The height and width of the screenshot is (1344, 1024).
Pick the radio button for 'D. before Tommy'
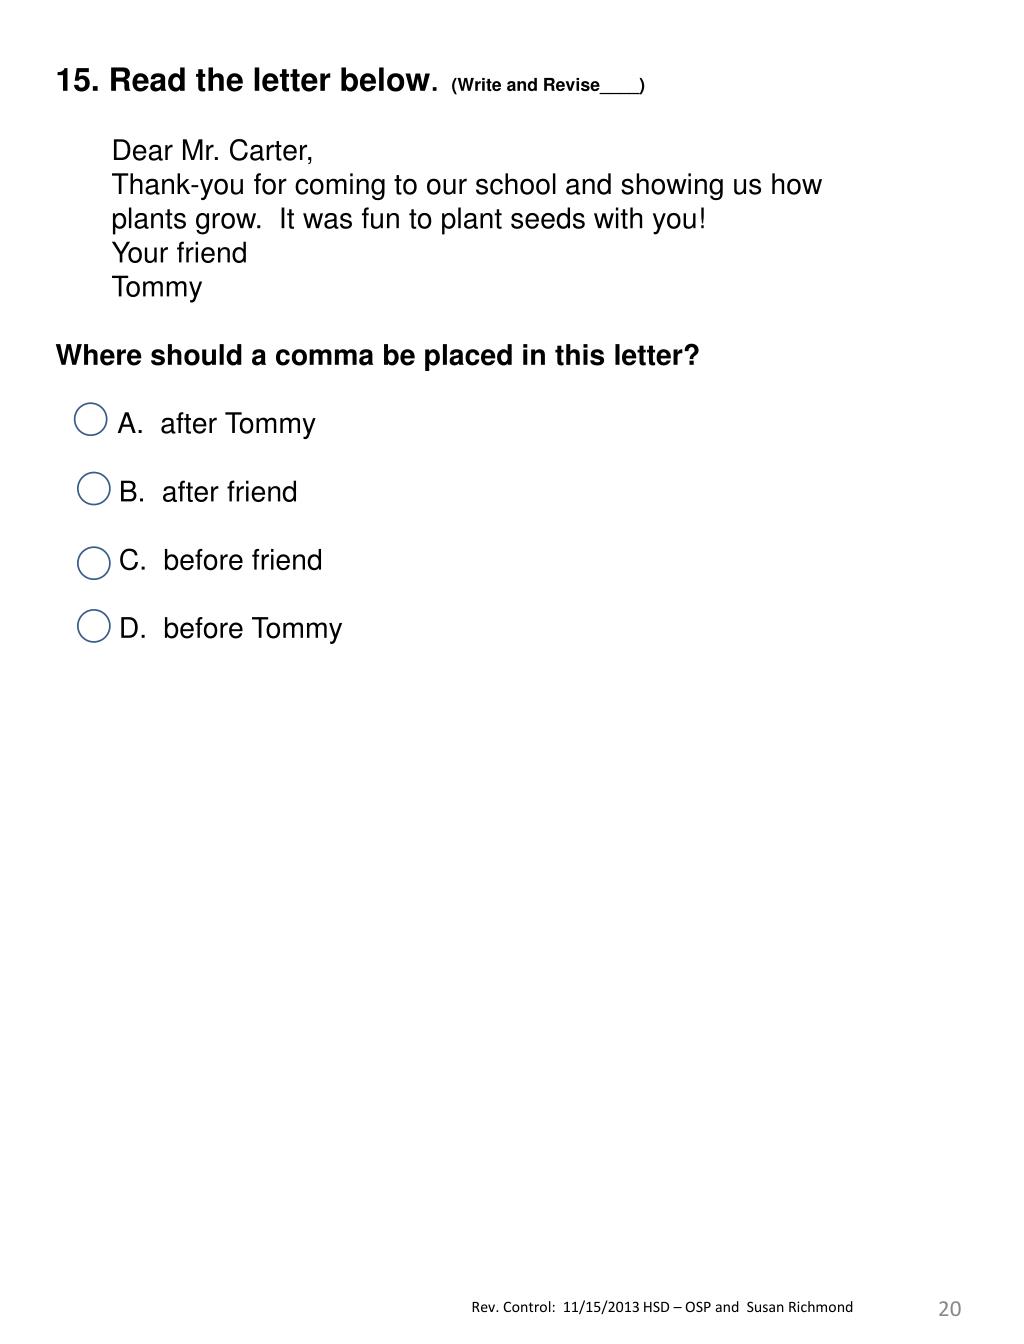(x=93, y=626)
